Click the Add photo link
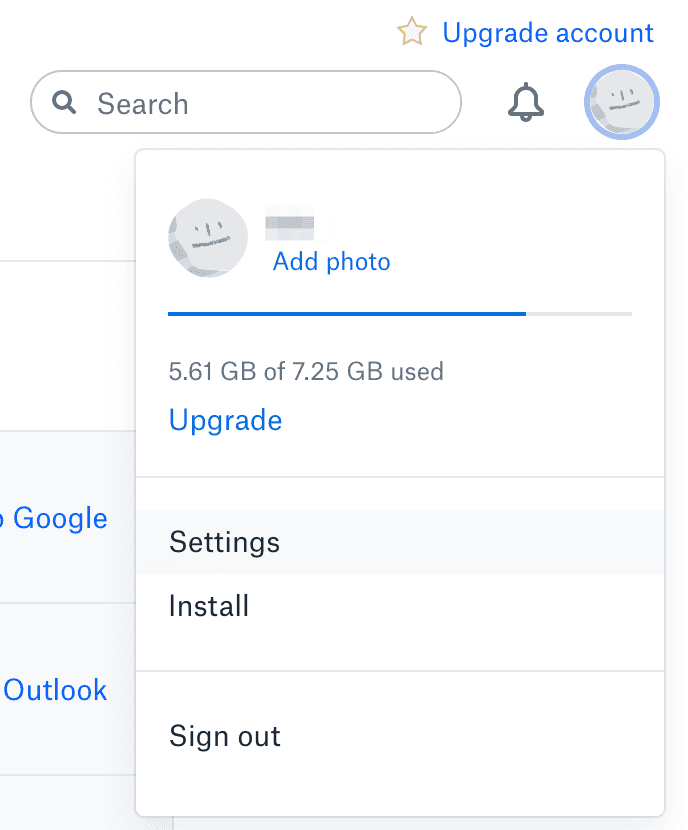688x830 pixels. tap(331, 262)
